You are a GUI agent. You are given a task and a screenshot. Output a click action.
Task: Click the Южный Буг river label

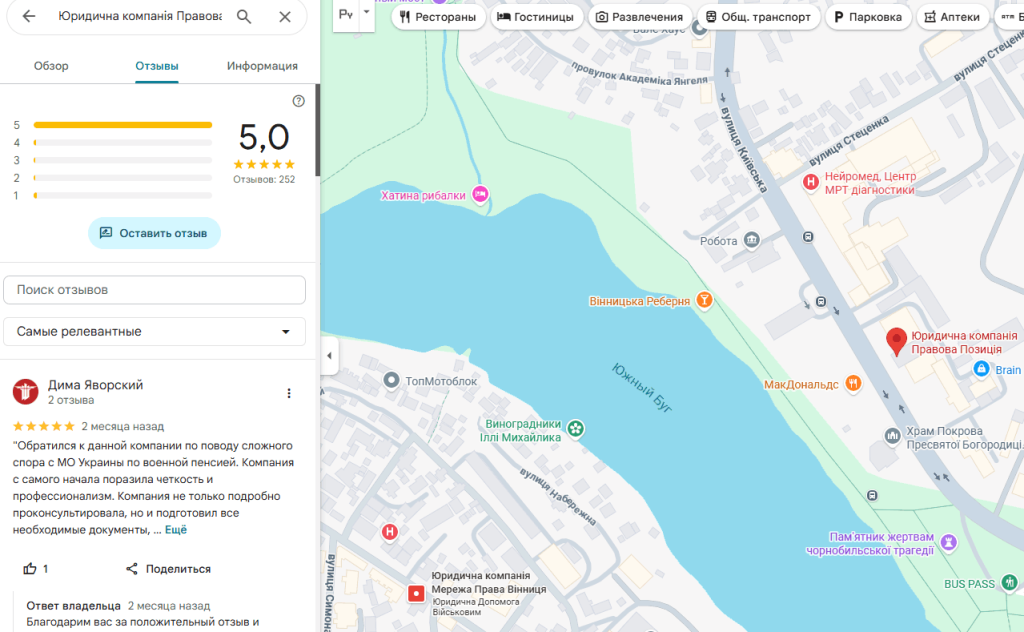[x=641, y=388]
